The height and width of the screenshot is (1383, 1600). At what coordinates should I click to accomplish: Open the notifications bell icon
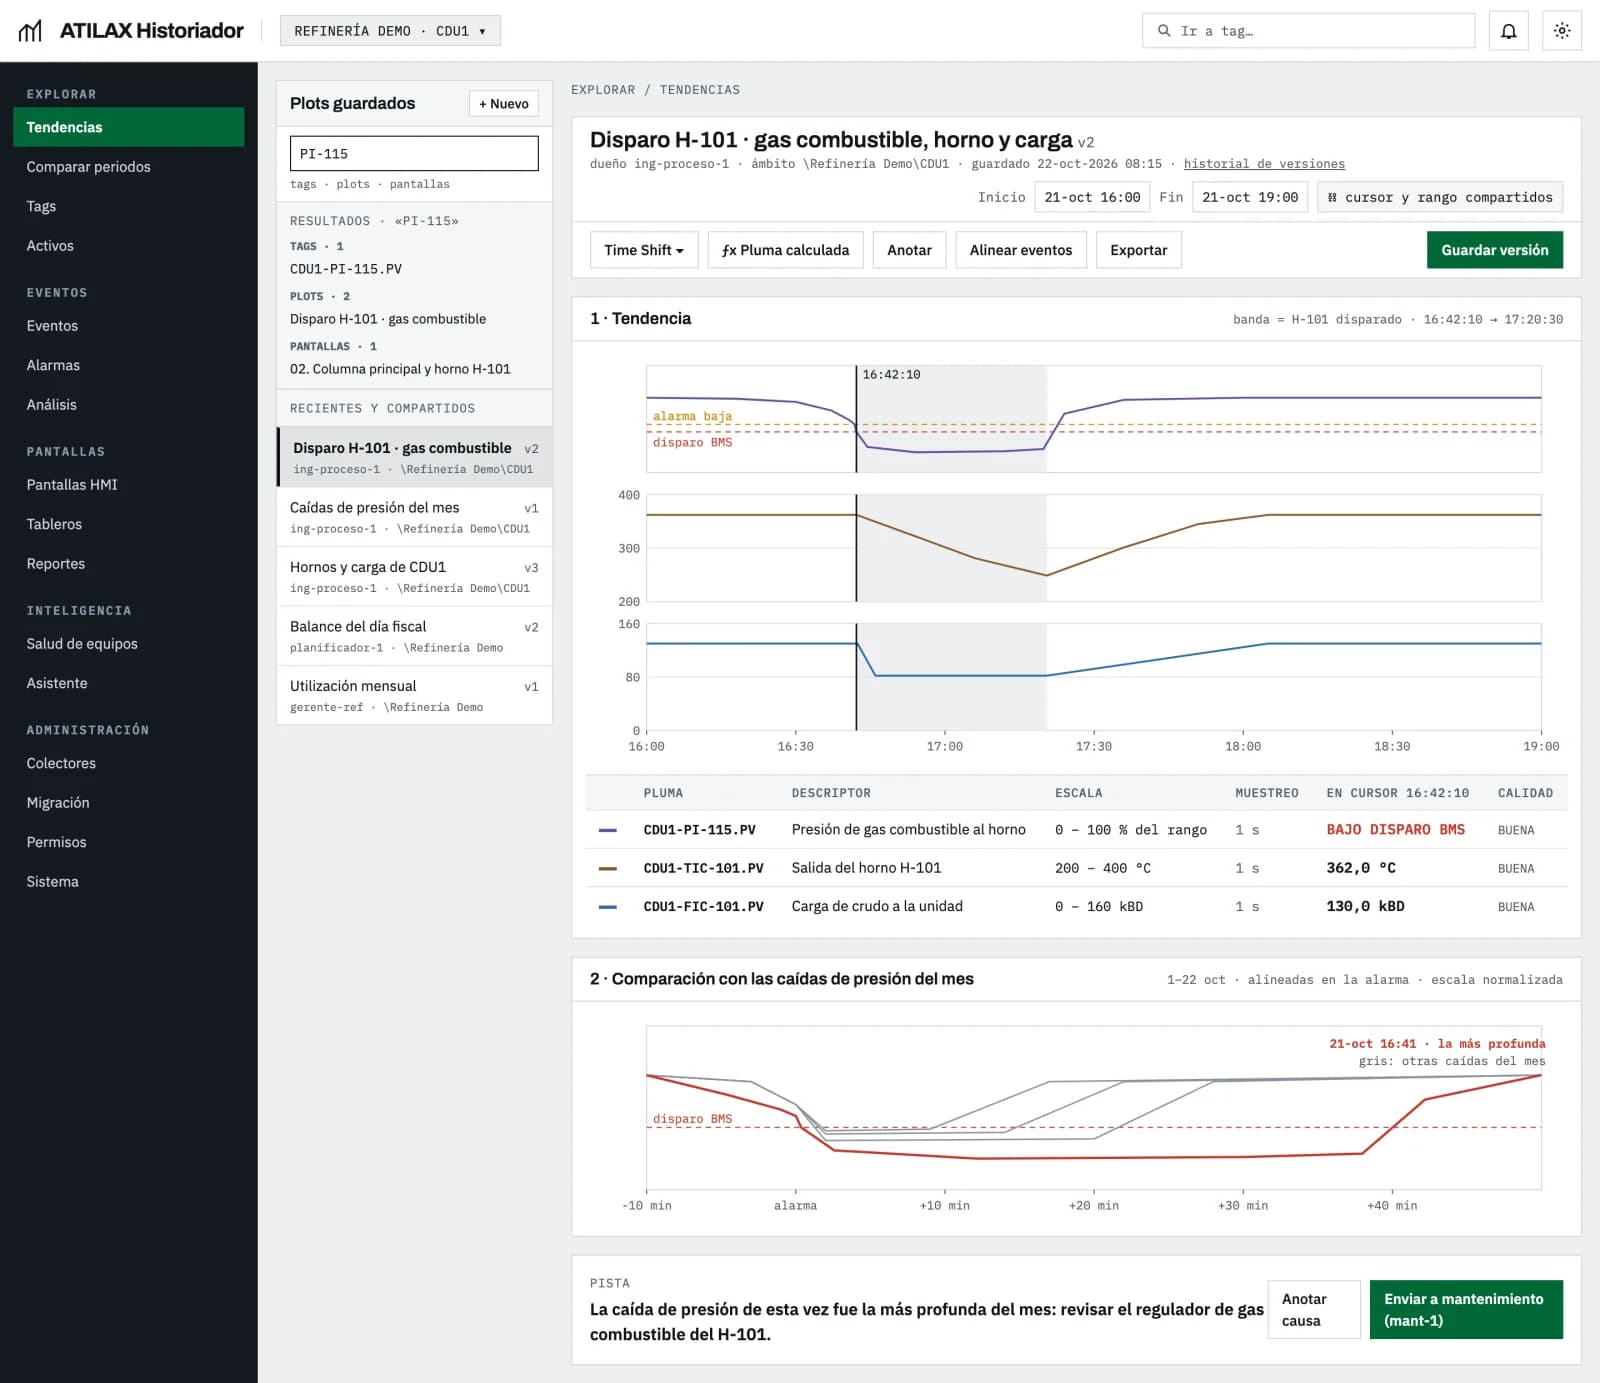[1508, 31]
